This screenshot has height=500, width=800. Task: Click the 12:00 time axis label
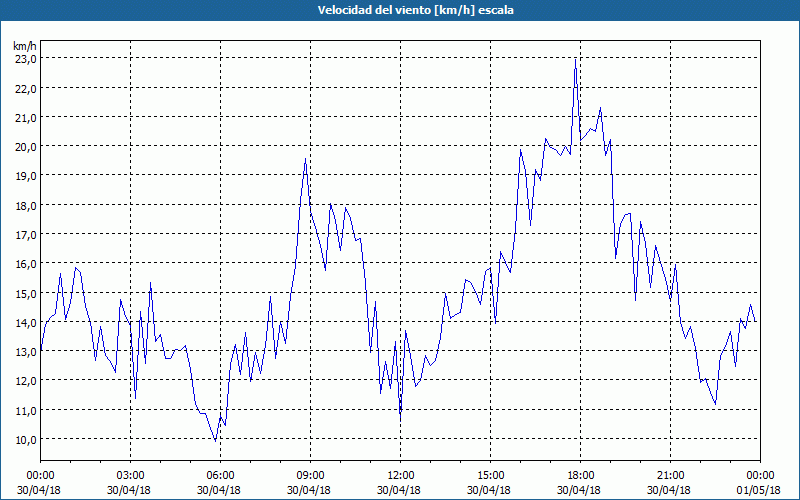click(x=401, y=475)
